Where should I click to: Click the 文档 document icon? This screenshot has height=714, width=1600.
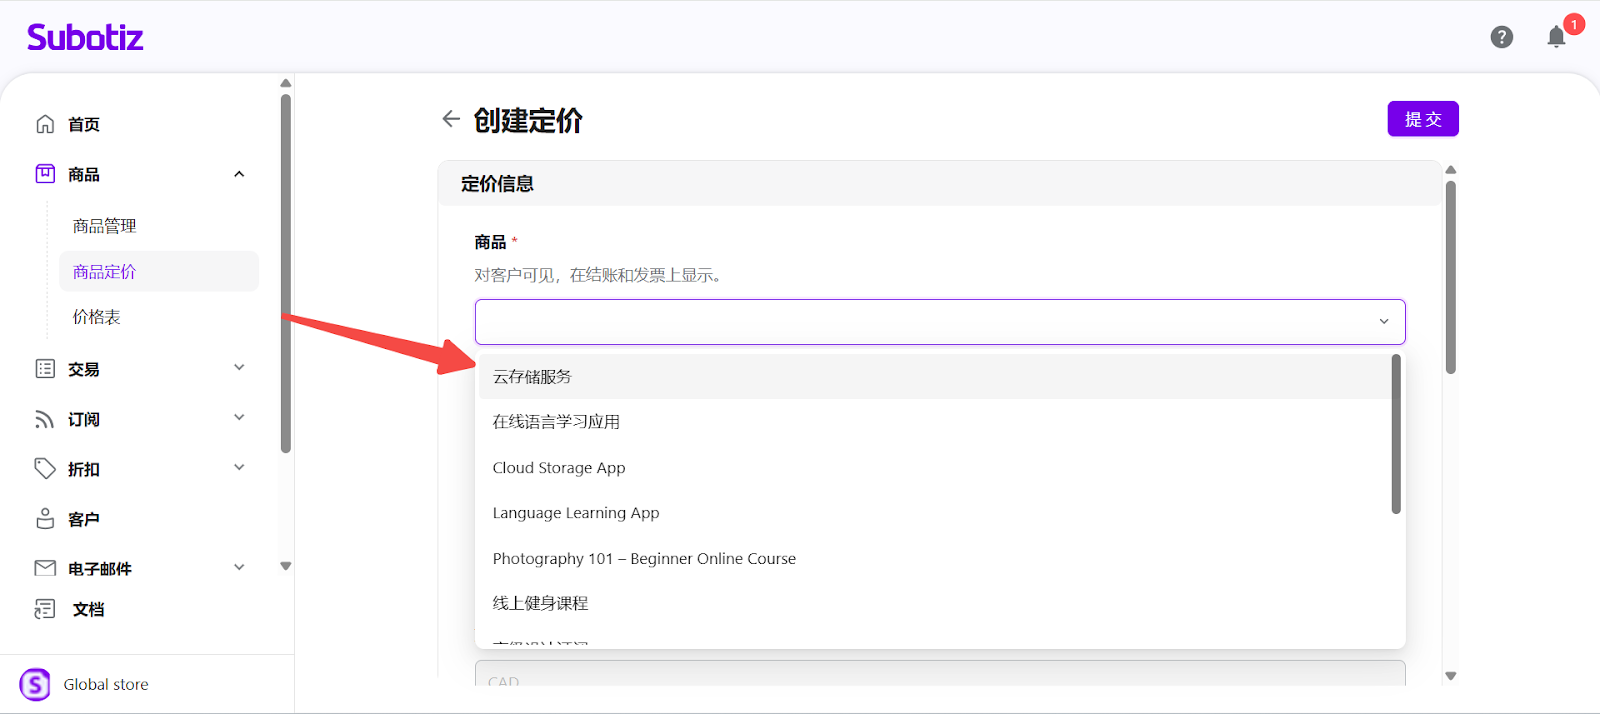click(45, 609)
